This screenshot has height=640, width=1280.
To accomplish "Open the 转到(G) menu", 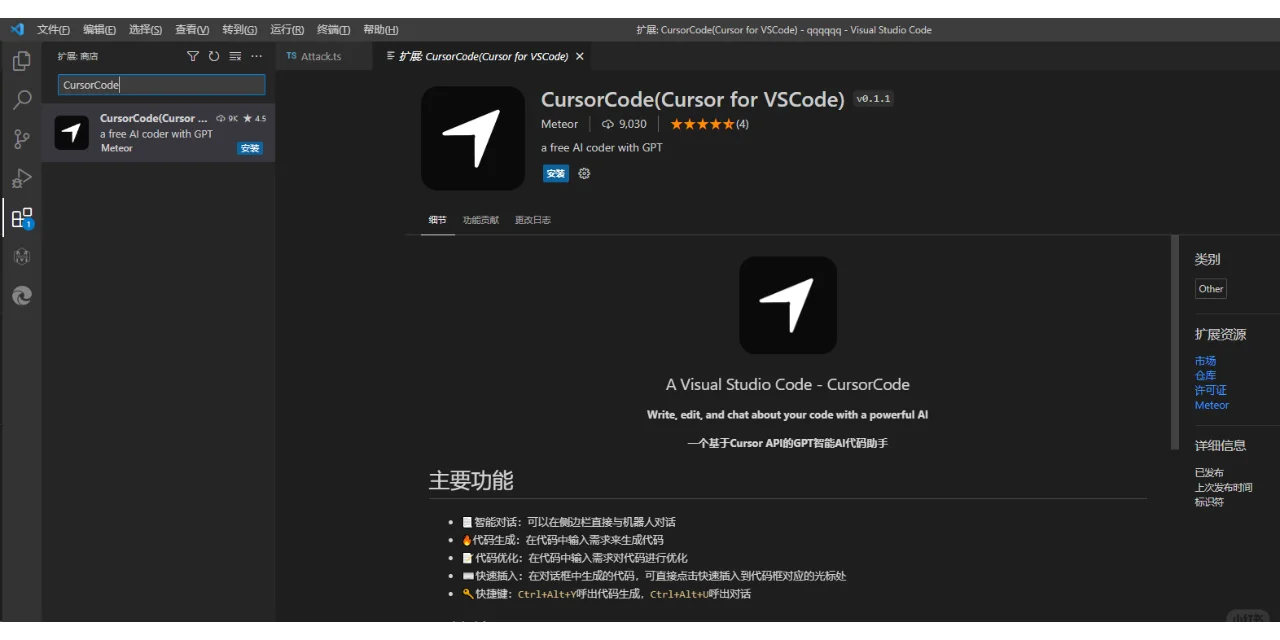I will click(x=239, y=30).
